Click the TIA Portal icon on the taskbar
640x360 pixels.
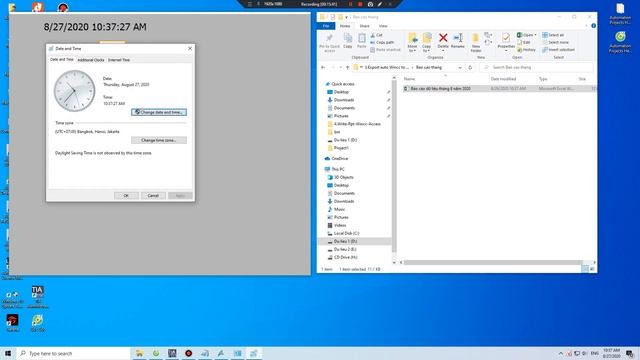(172, 353)
